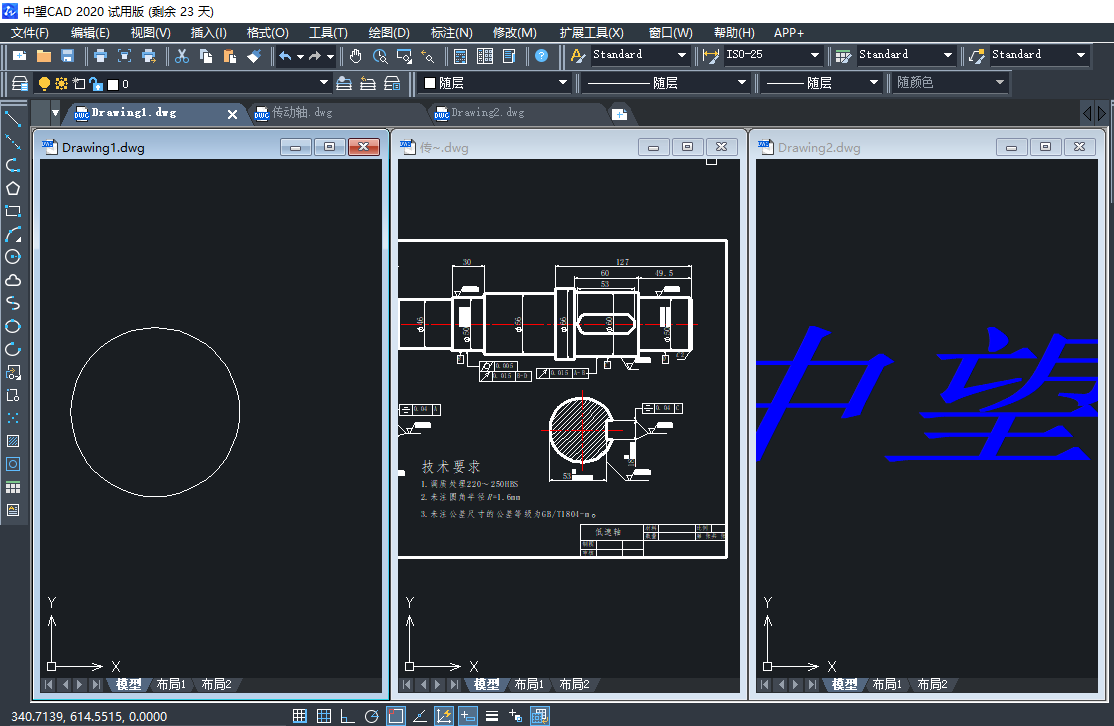Expand the ISO-25 dimension style dropdown
Screen dimensions: 1114x726
click(x=815, y=56)
